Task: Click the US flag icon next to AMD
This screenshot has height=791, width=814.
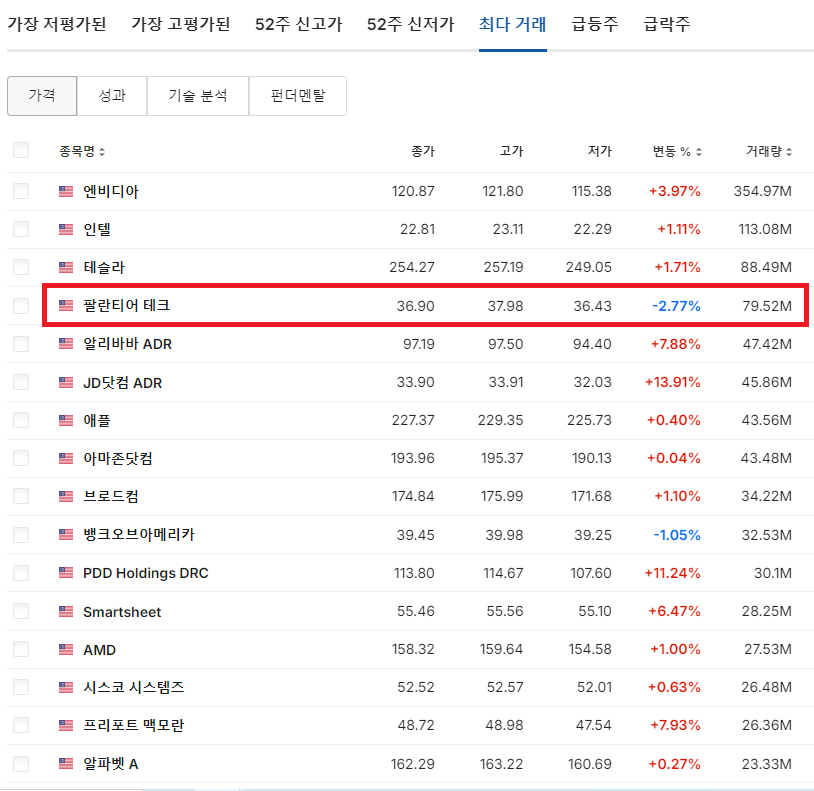Action: coord(66,650)
